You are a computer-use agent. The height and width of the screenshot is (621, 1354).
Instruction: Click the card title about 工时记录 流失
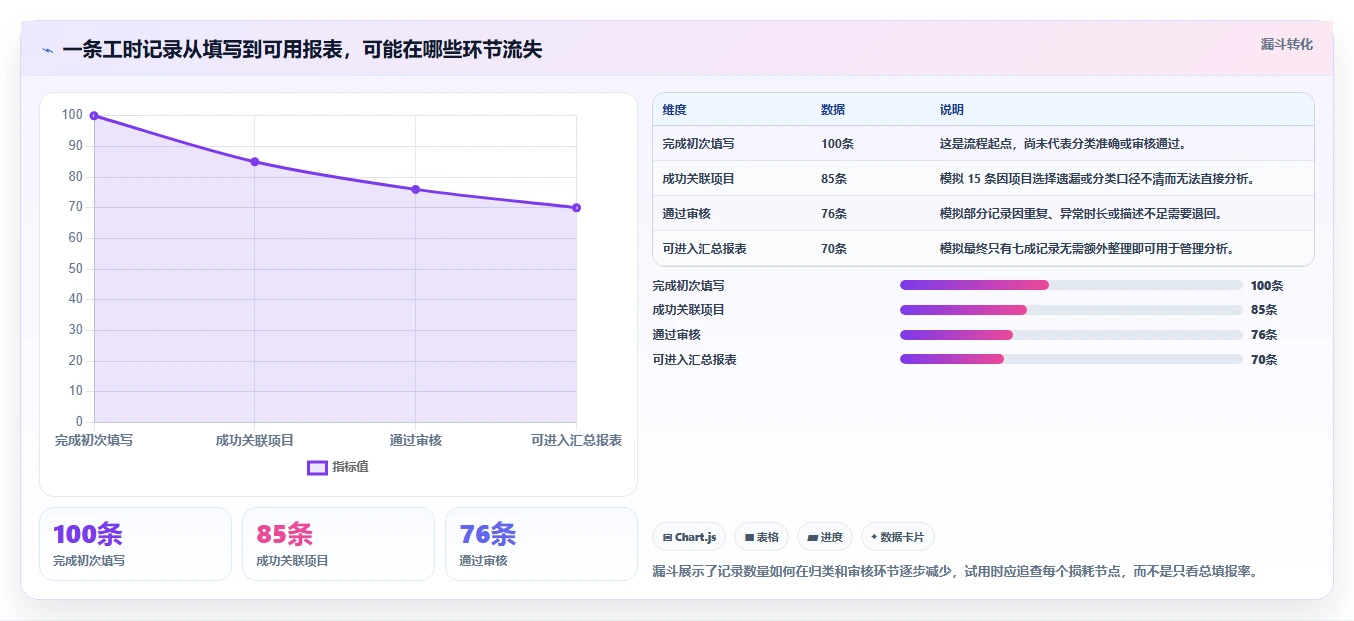pyautogui.click(x=302, y=49)
